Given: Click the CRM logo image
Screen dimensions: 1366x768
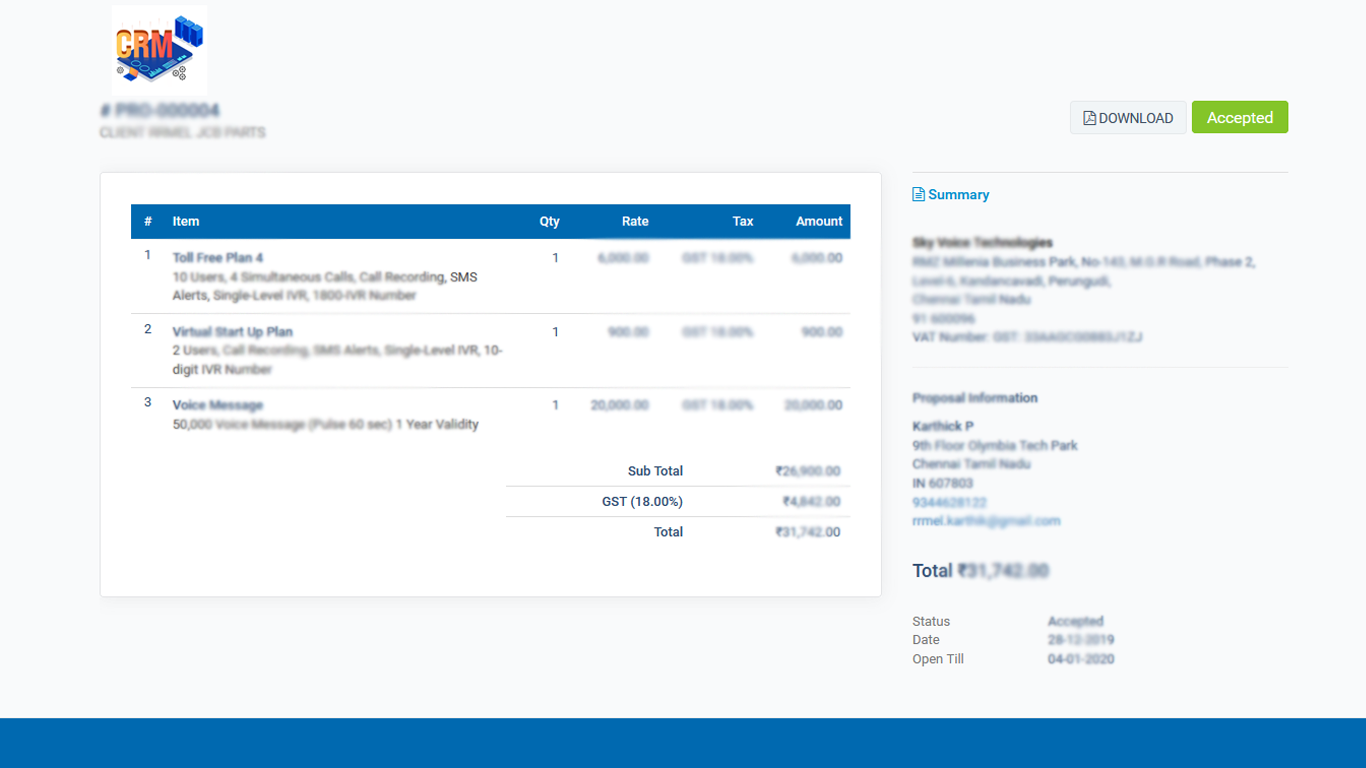Looking at the screenshot, I should [x=159, y=50].
